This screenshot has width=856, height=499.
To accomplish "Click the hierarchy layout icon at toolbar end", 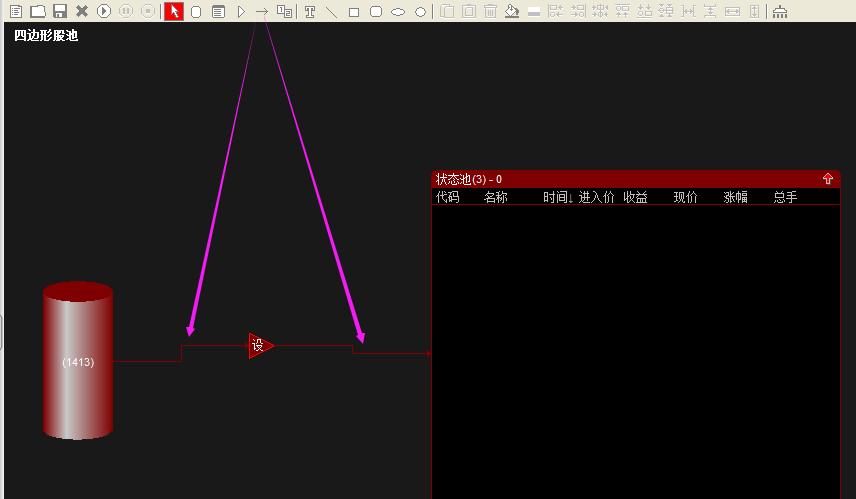I will tap(780, 11).
